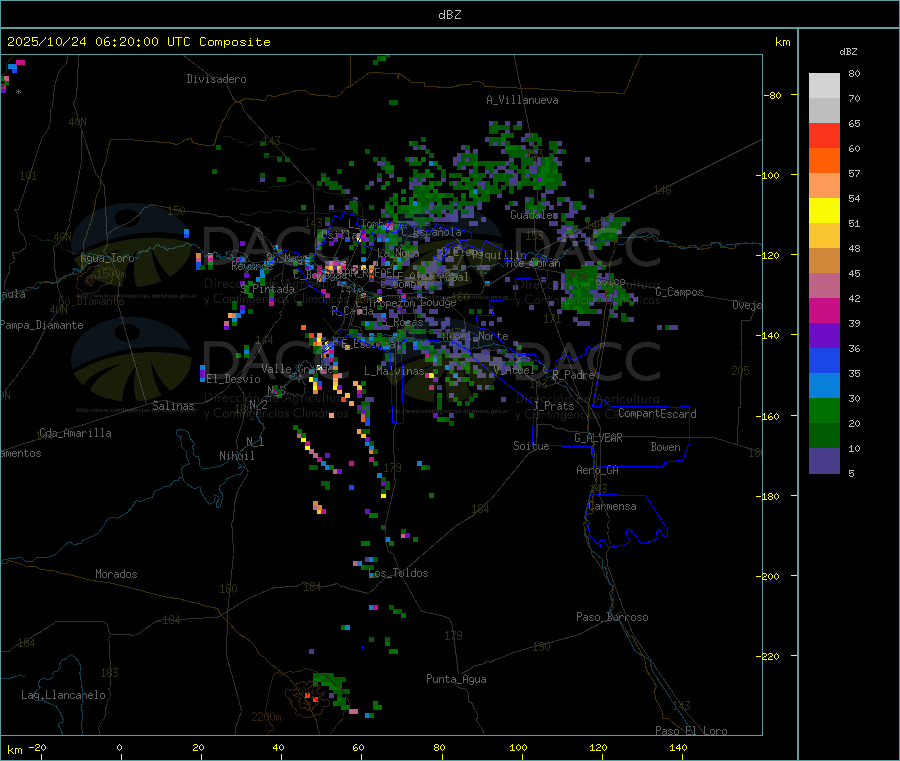The height and width of the screenshot is (761, 900).
Task: Click the timestamp '2025/10/24 06:20:00 UTC Composite'
Action: [138, 42]
